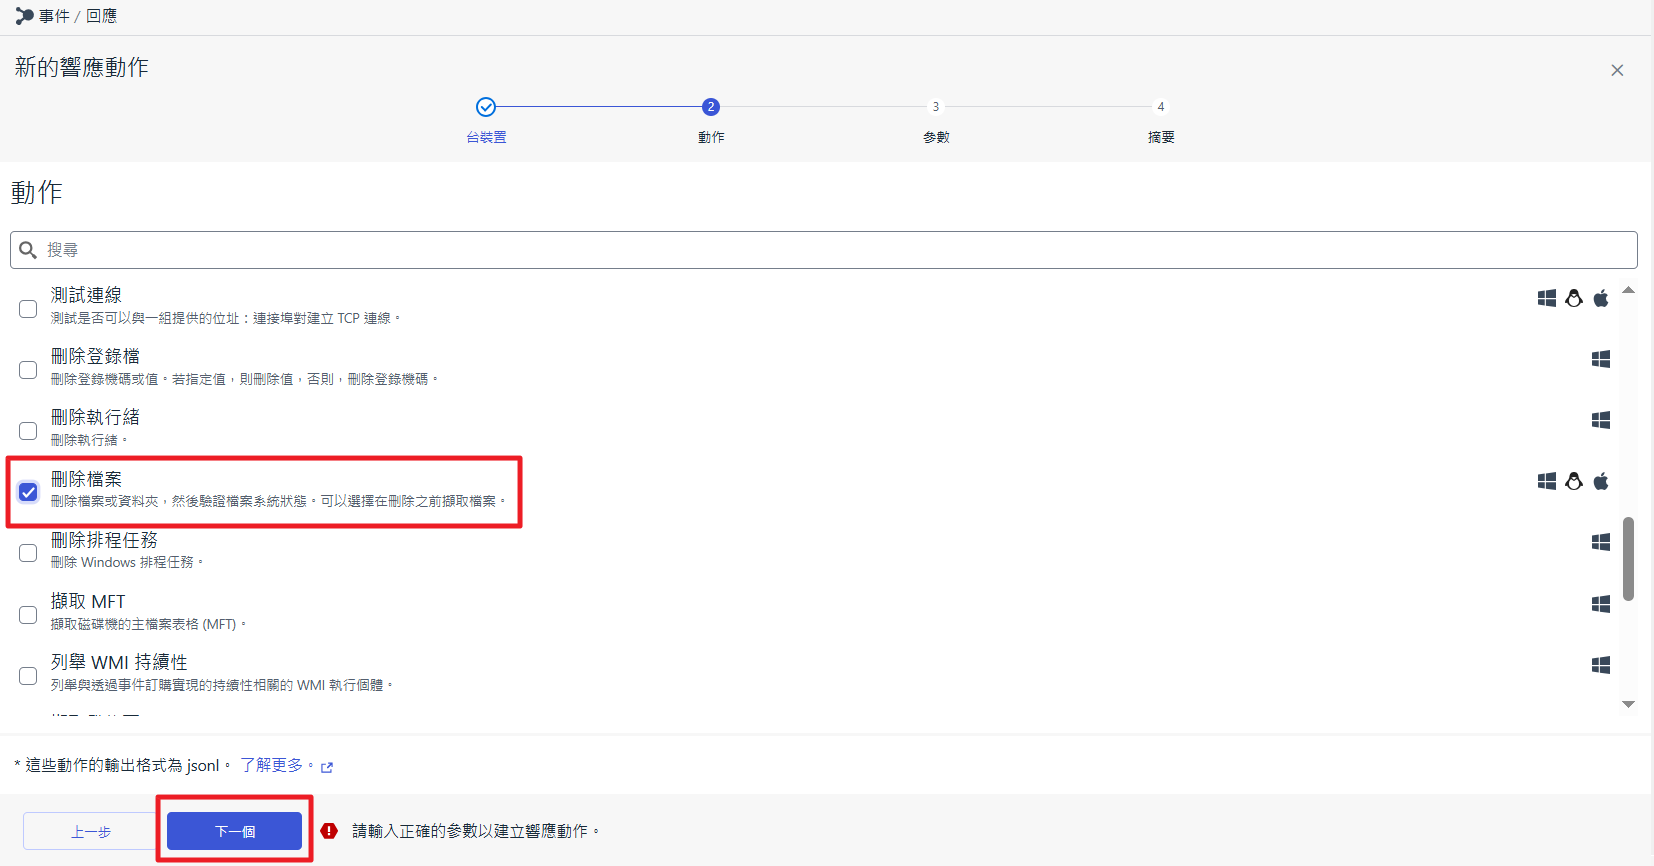Screen dimensions: 1654x866
Task: Click the 事件 breadcrumb logo icon
Action: tap(25, 16)
